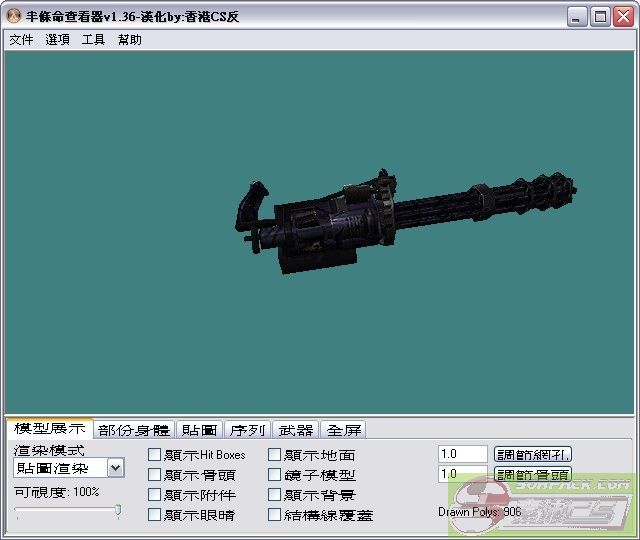Enable 顯示Hit Boxes checkbox
This screenshot has height=540, width=640.
click(154, 455)
